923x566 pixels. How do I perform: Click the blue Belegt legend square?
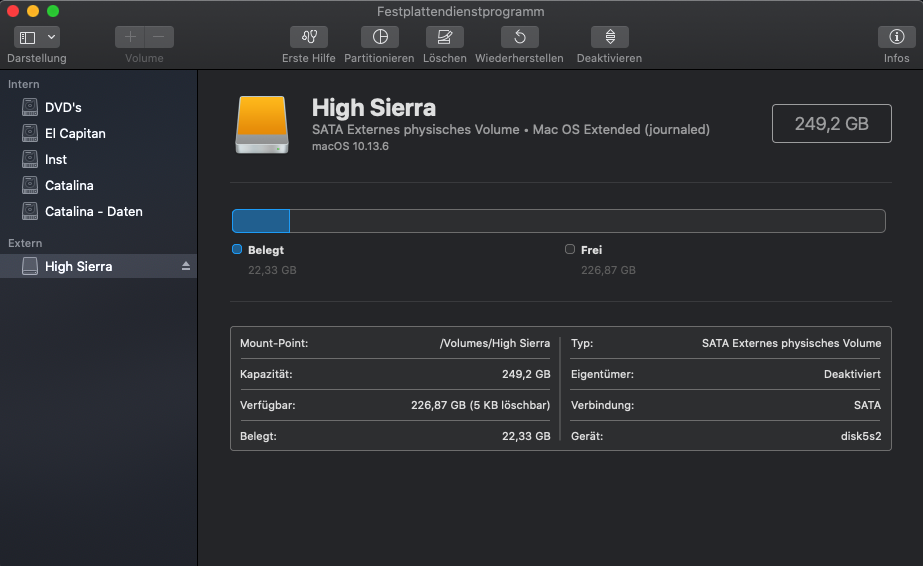[237, 249]
